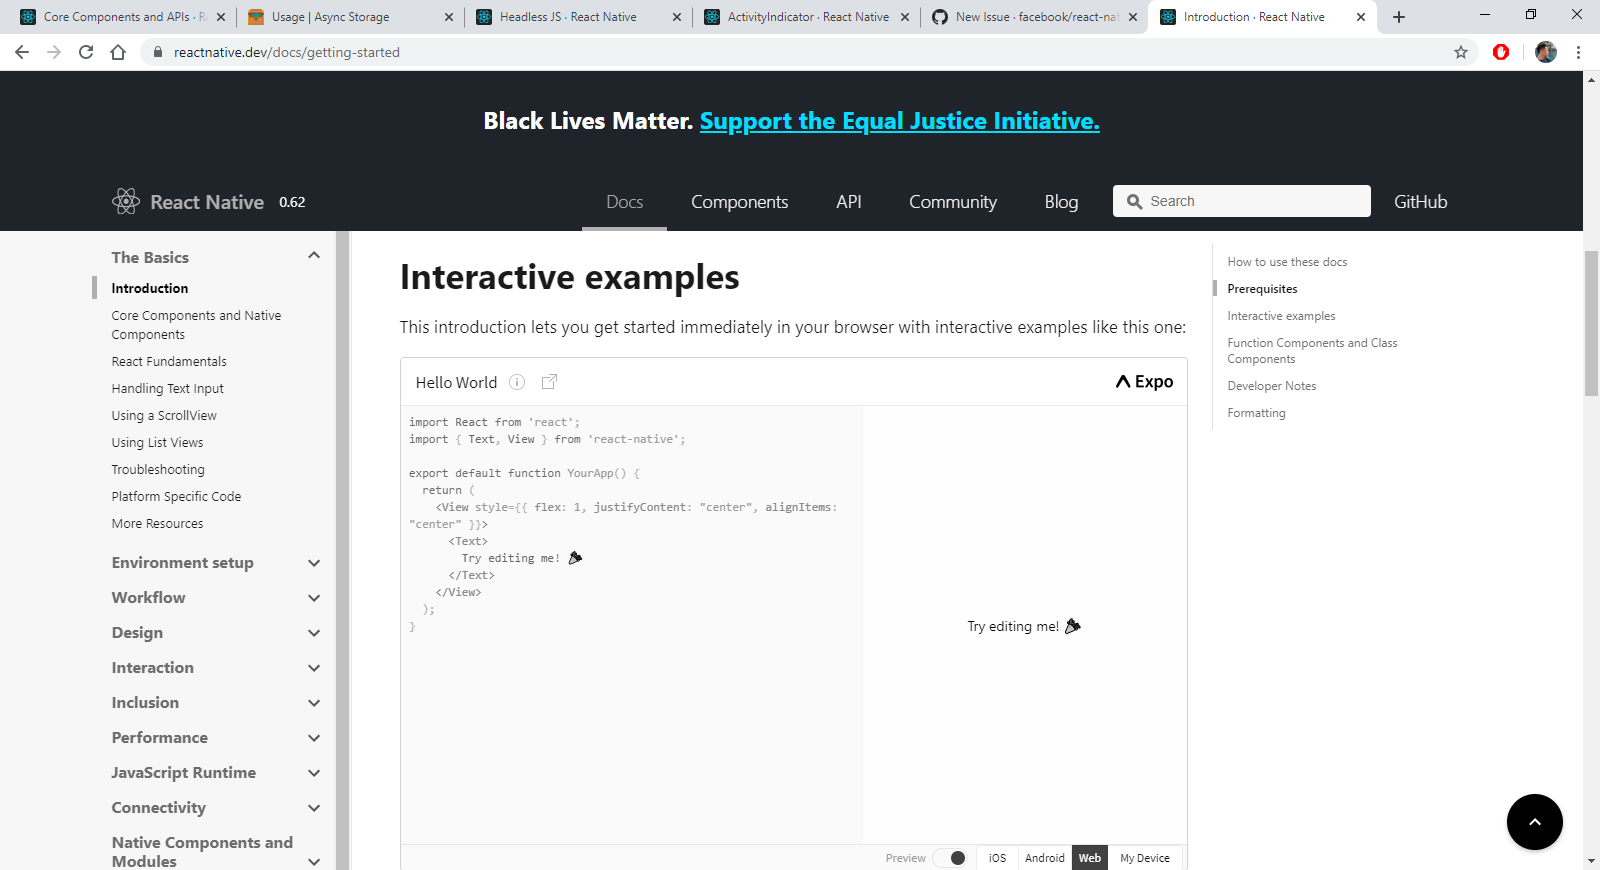The image size is (1600, 870).
Task: Expand the Inclusion section
Action: (x=314, y=703)
